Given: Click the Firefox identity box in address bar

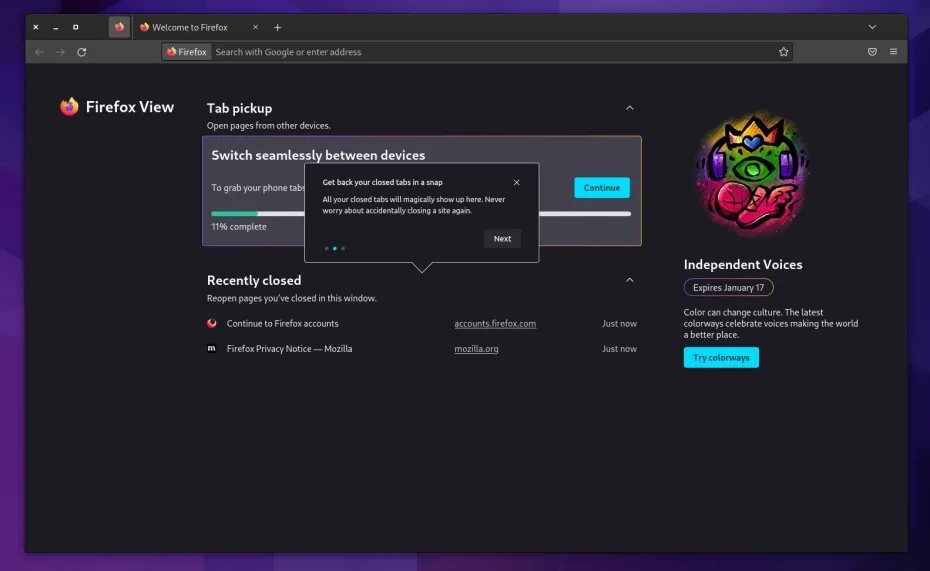Looking at the screenshot, I should (187, 52).
